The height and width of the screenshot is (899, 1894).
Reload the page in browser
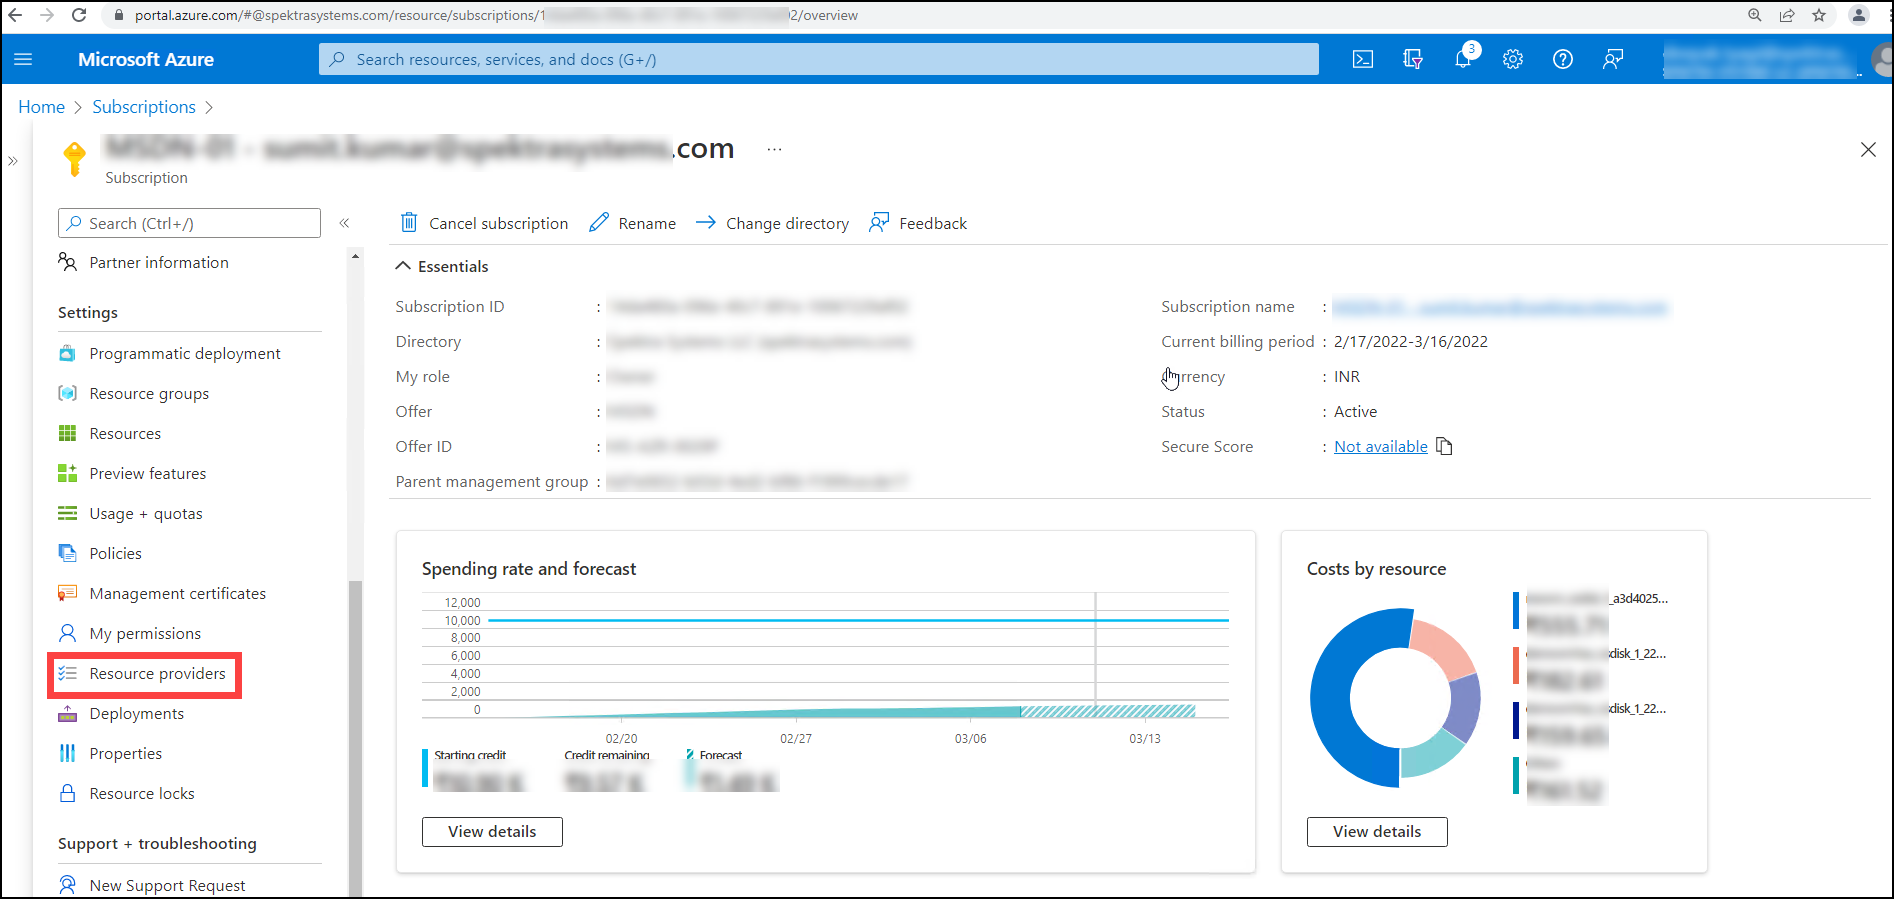79,15
